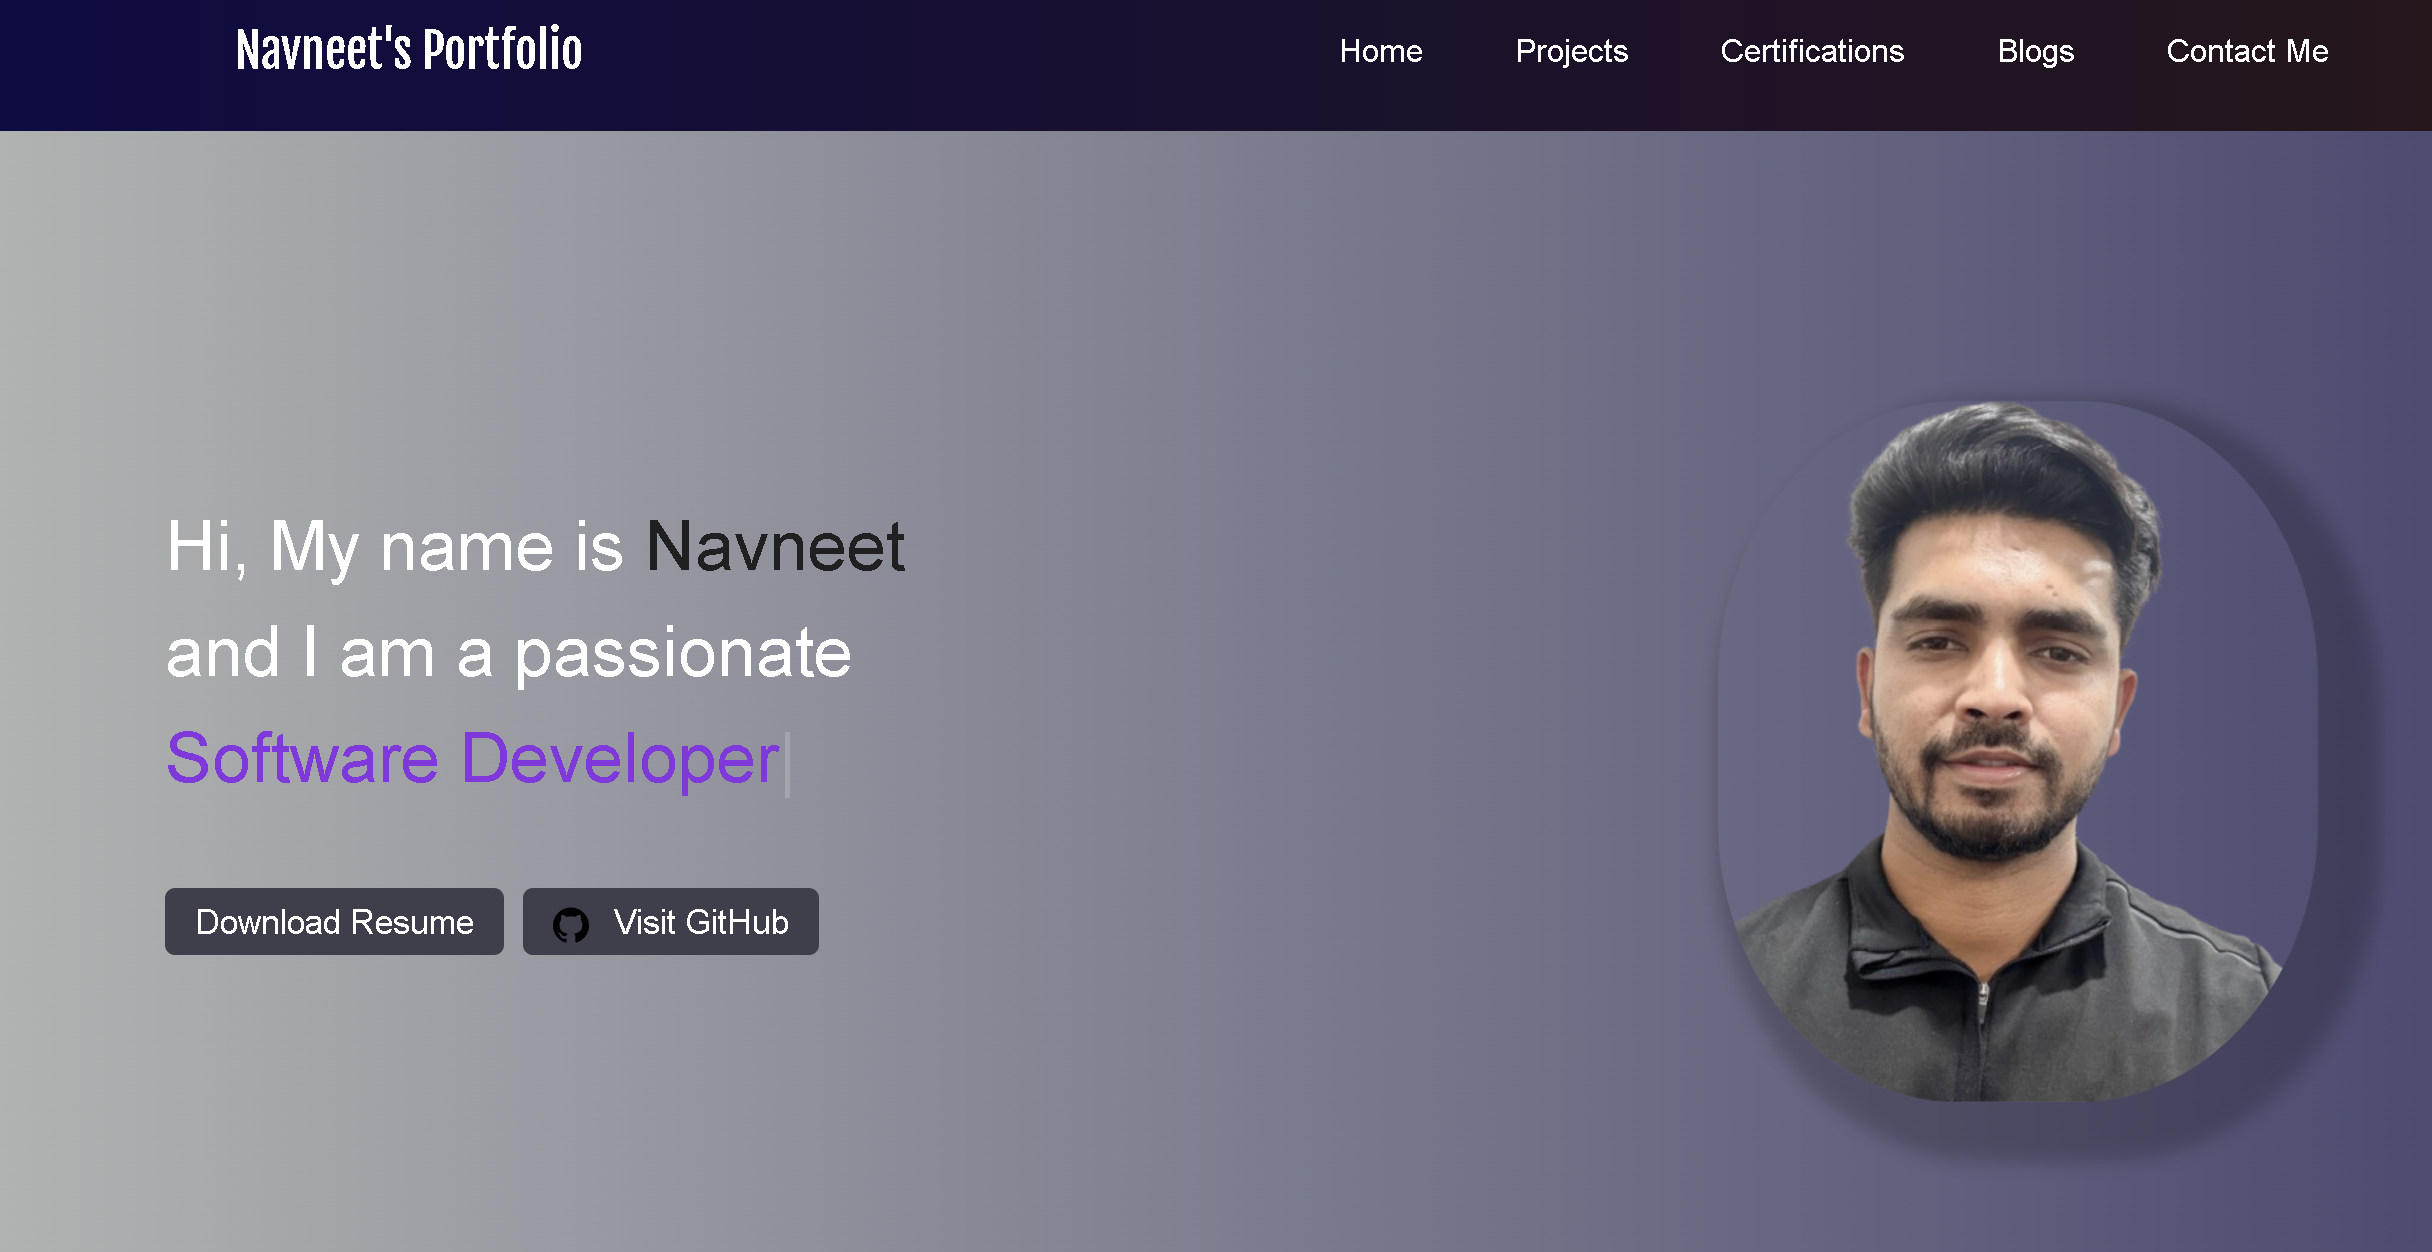
Task: Click the Visit GitHub button
Action: click(671, 921)
